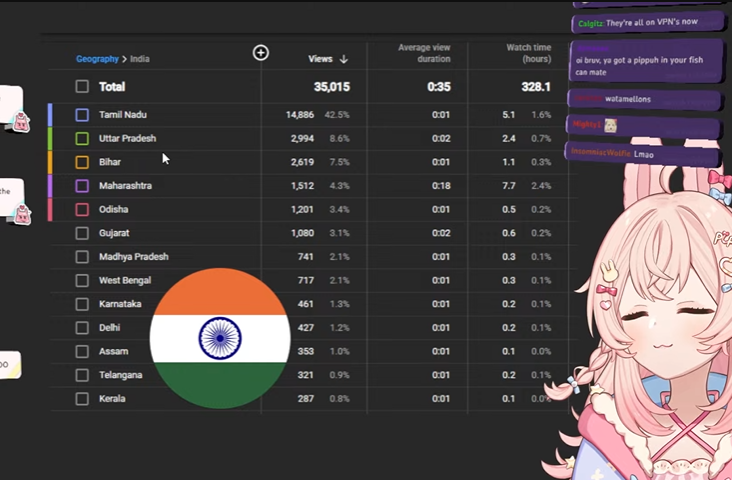
Task: Click the emote in Mighty's chat message
Action: coord(611,125)
